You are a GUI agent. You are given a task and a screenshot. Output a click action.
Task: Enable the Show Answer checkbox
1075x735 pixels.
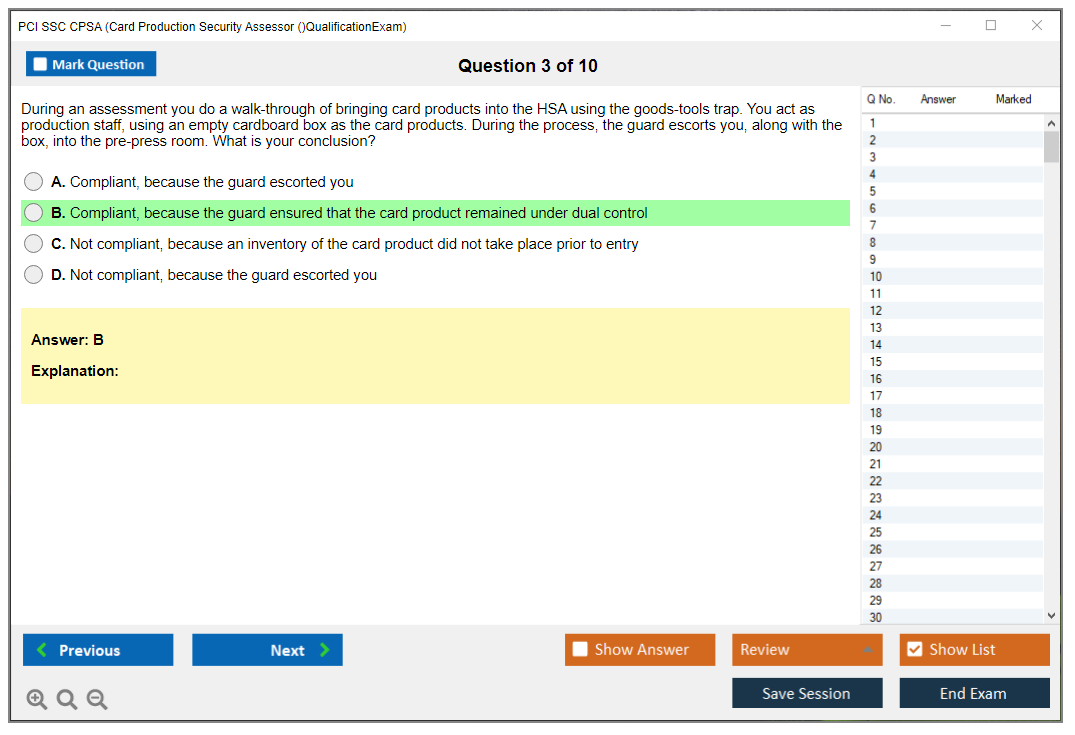pyautogui.click(x=580, y=650)
